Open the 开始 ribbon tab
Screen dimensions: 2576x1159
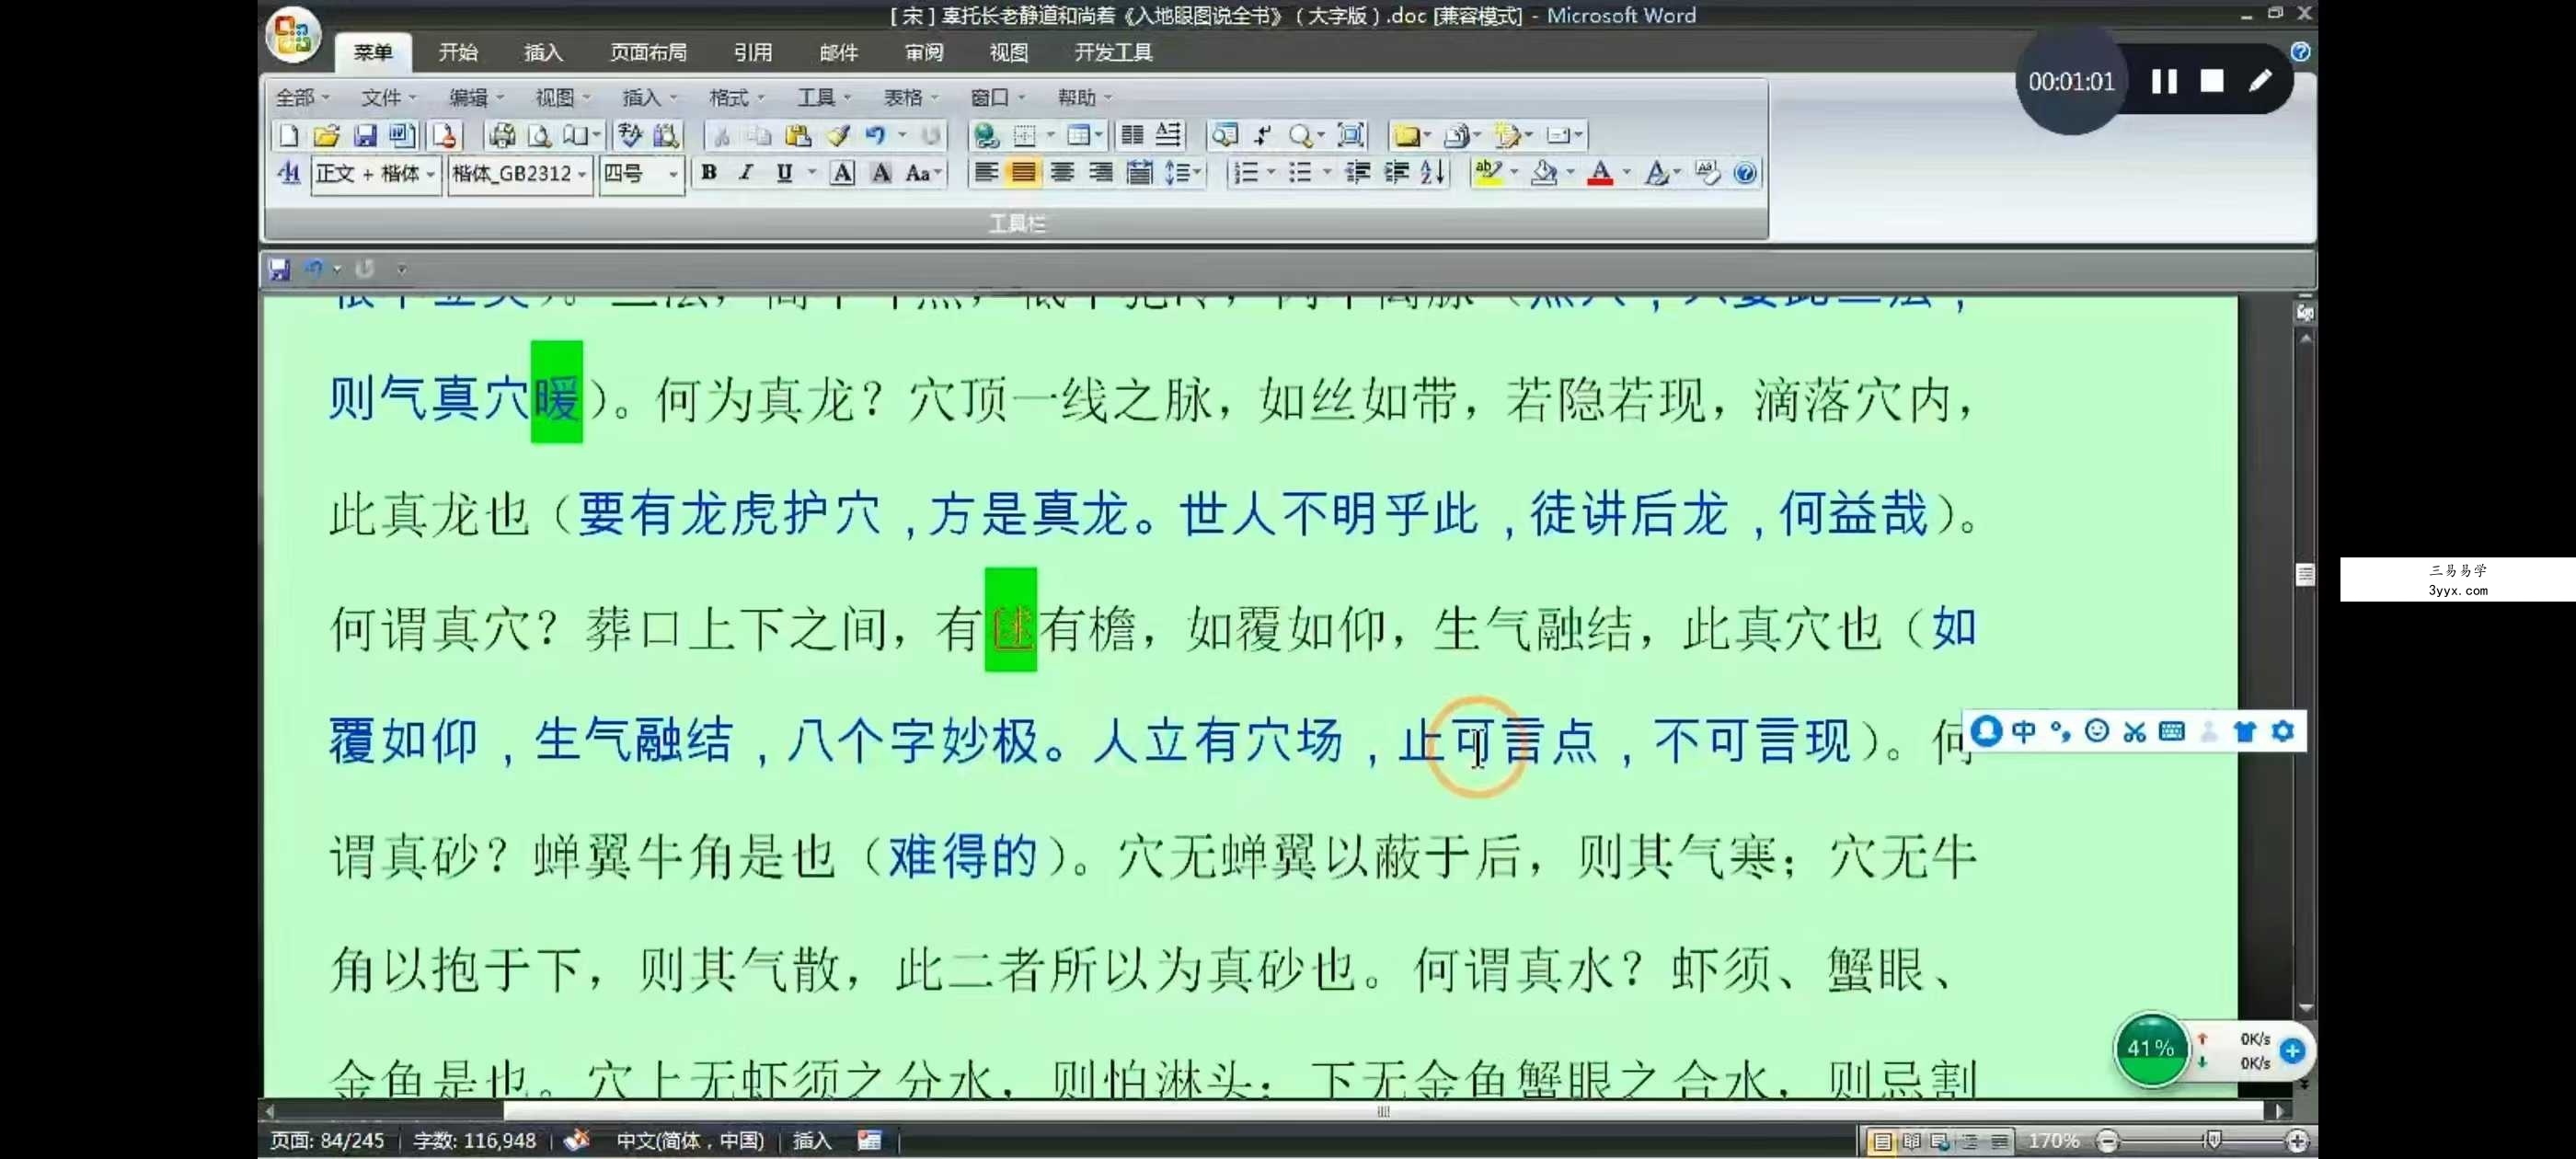[458, 52]
